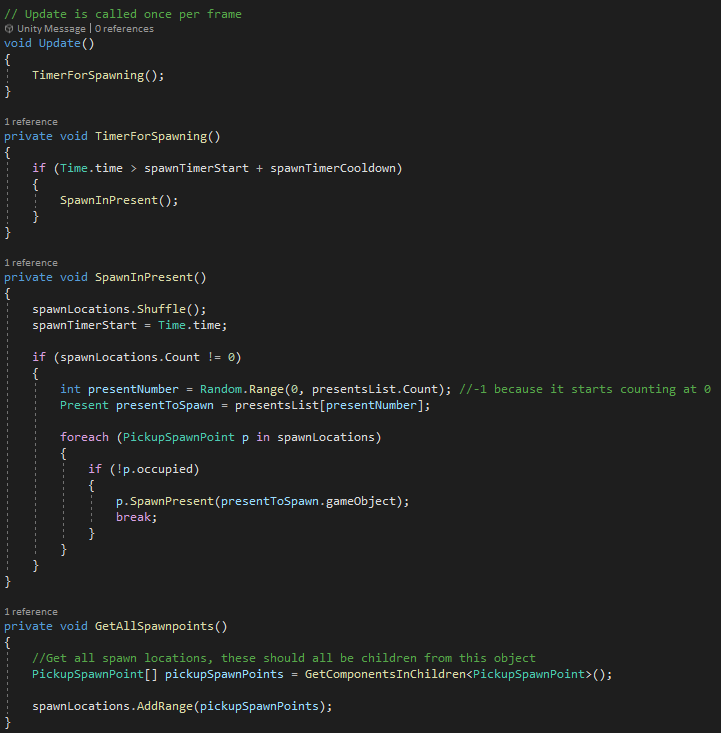Click the 'foreach' keyword

pos(84,438)
